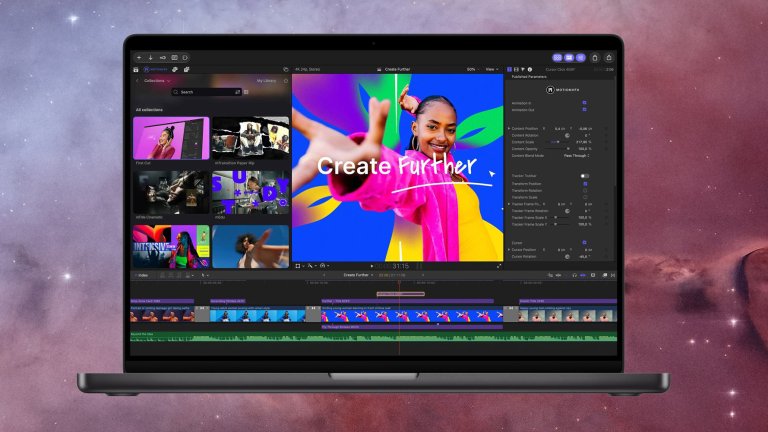Toggle the Cursor checkbox in inspector
This screenshot has height=432, width=768.
[584, 242]
